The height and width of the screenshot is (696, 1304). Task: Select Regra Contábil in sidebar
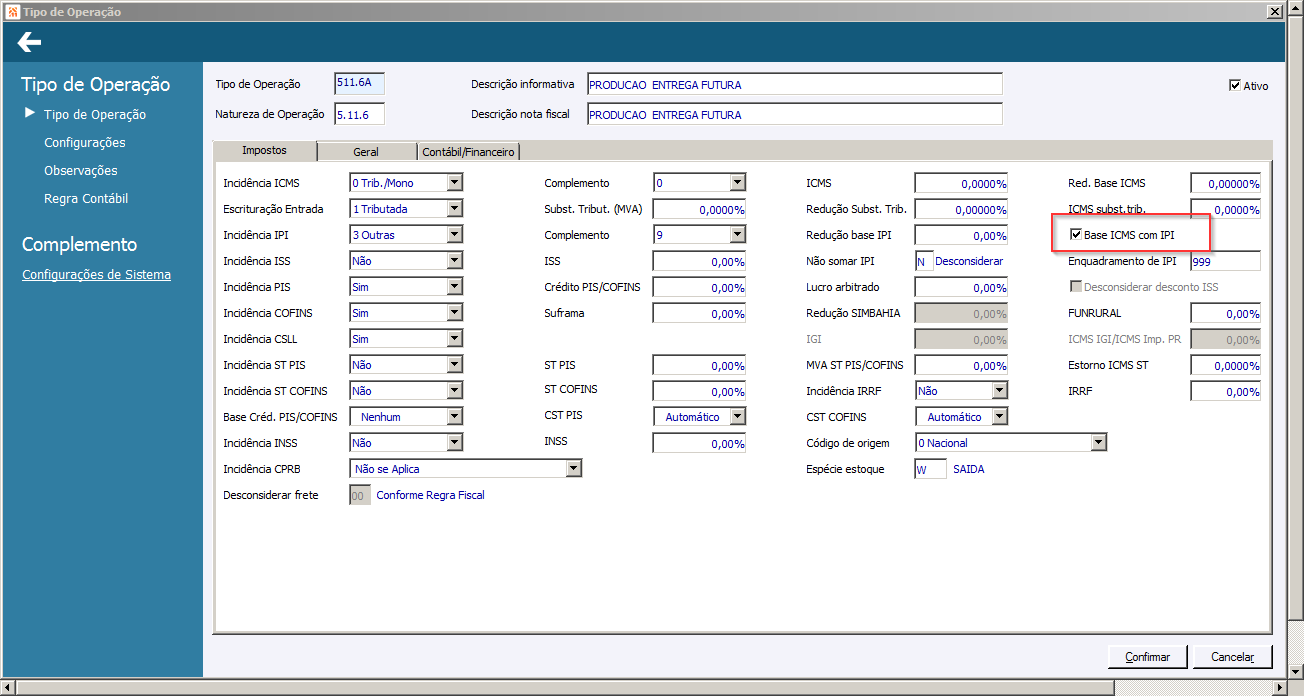click(x=86, y=199)
